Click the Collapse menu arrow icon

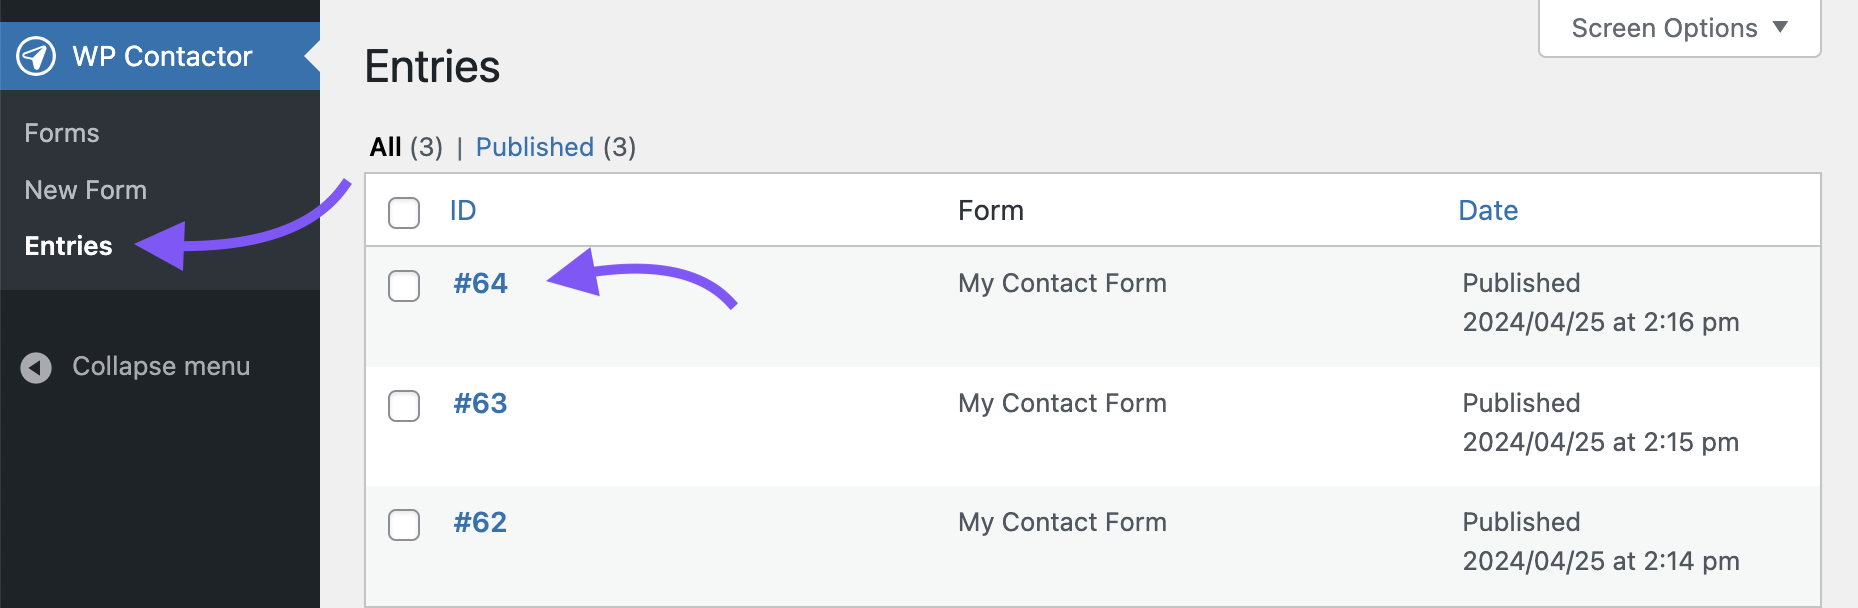tap(36, 368)
